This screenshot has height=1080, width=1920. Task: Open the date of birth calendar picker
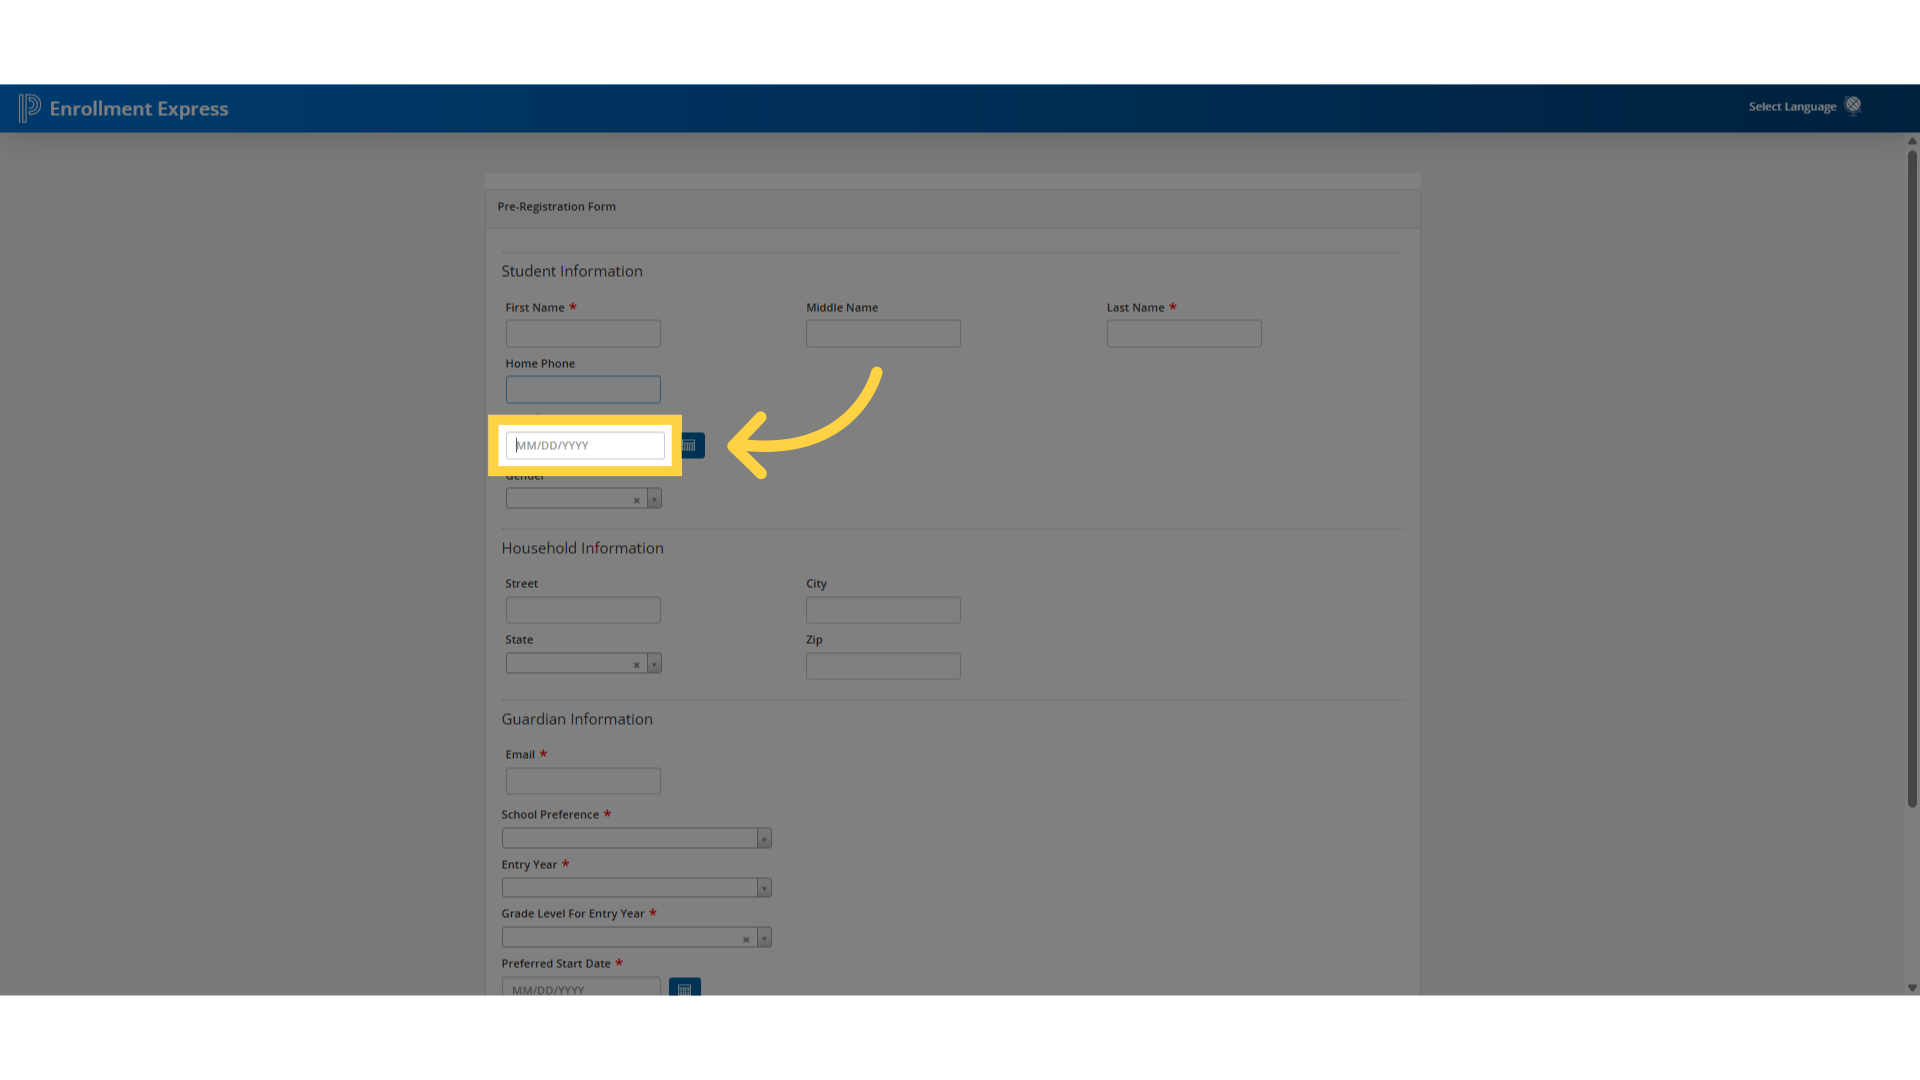pyautogui.click(x=692, y=445)
